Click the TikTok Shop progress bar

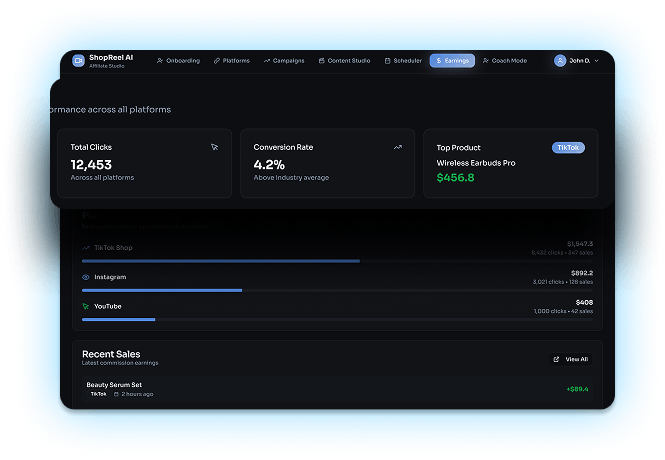coord(337,261)
